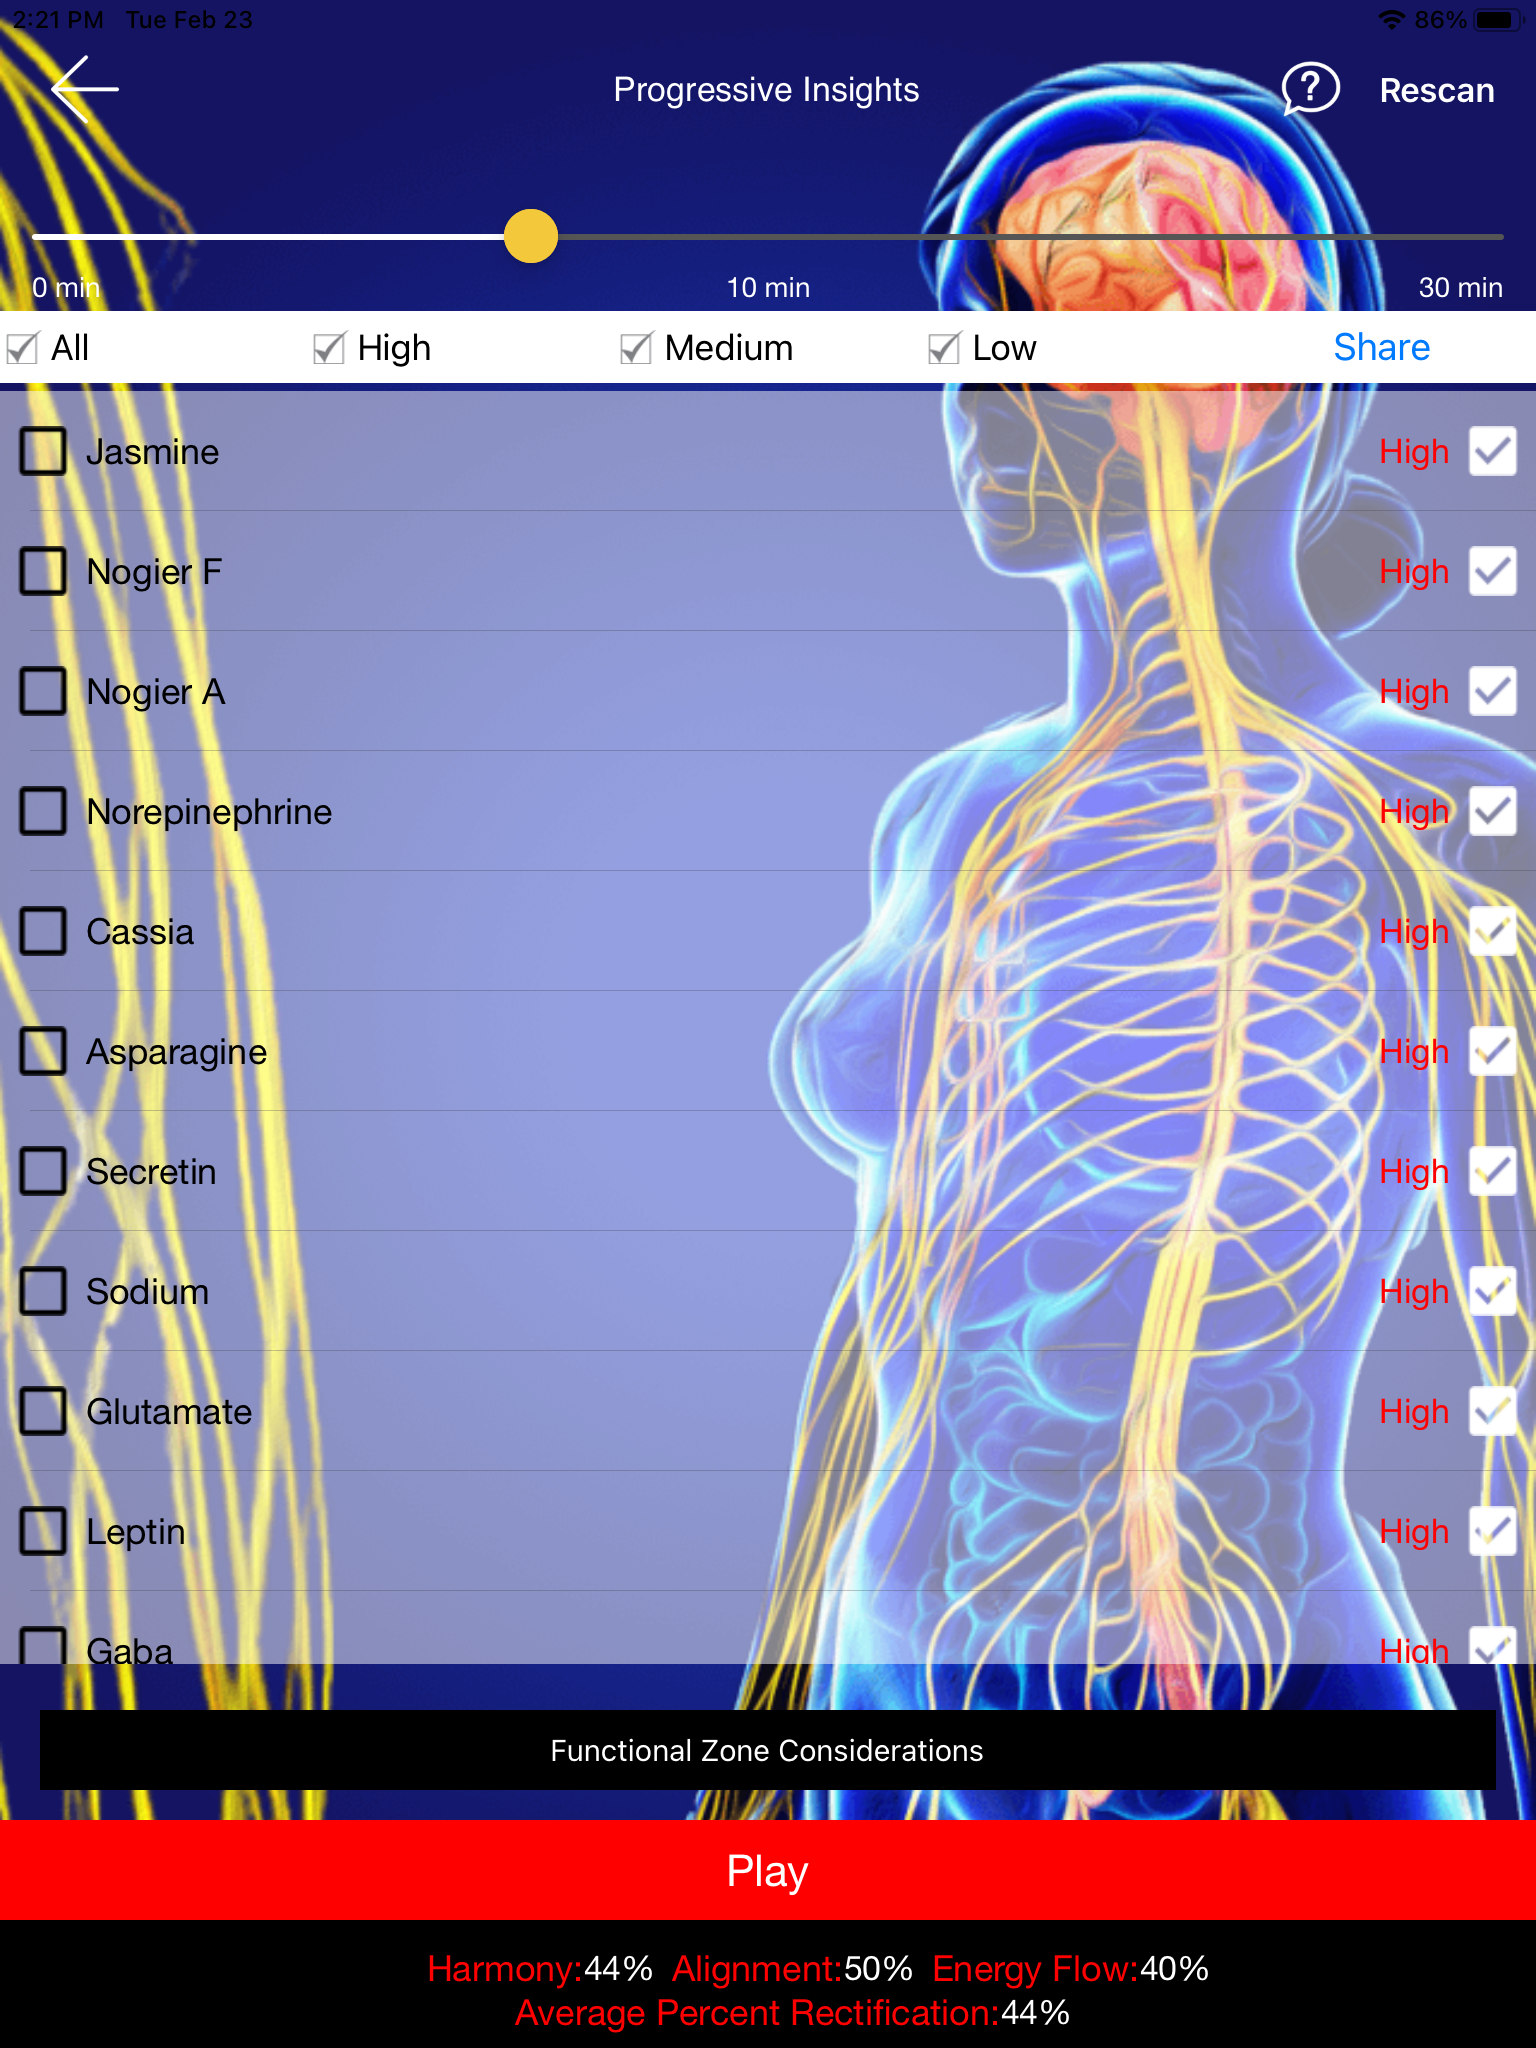
Task: Untick the checkmark right of Sodium
Action: click(x=1492, y=1291)
